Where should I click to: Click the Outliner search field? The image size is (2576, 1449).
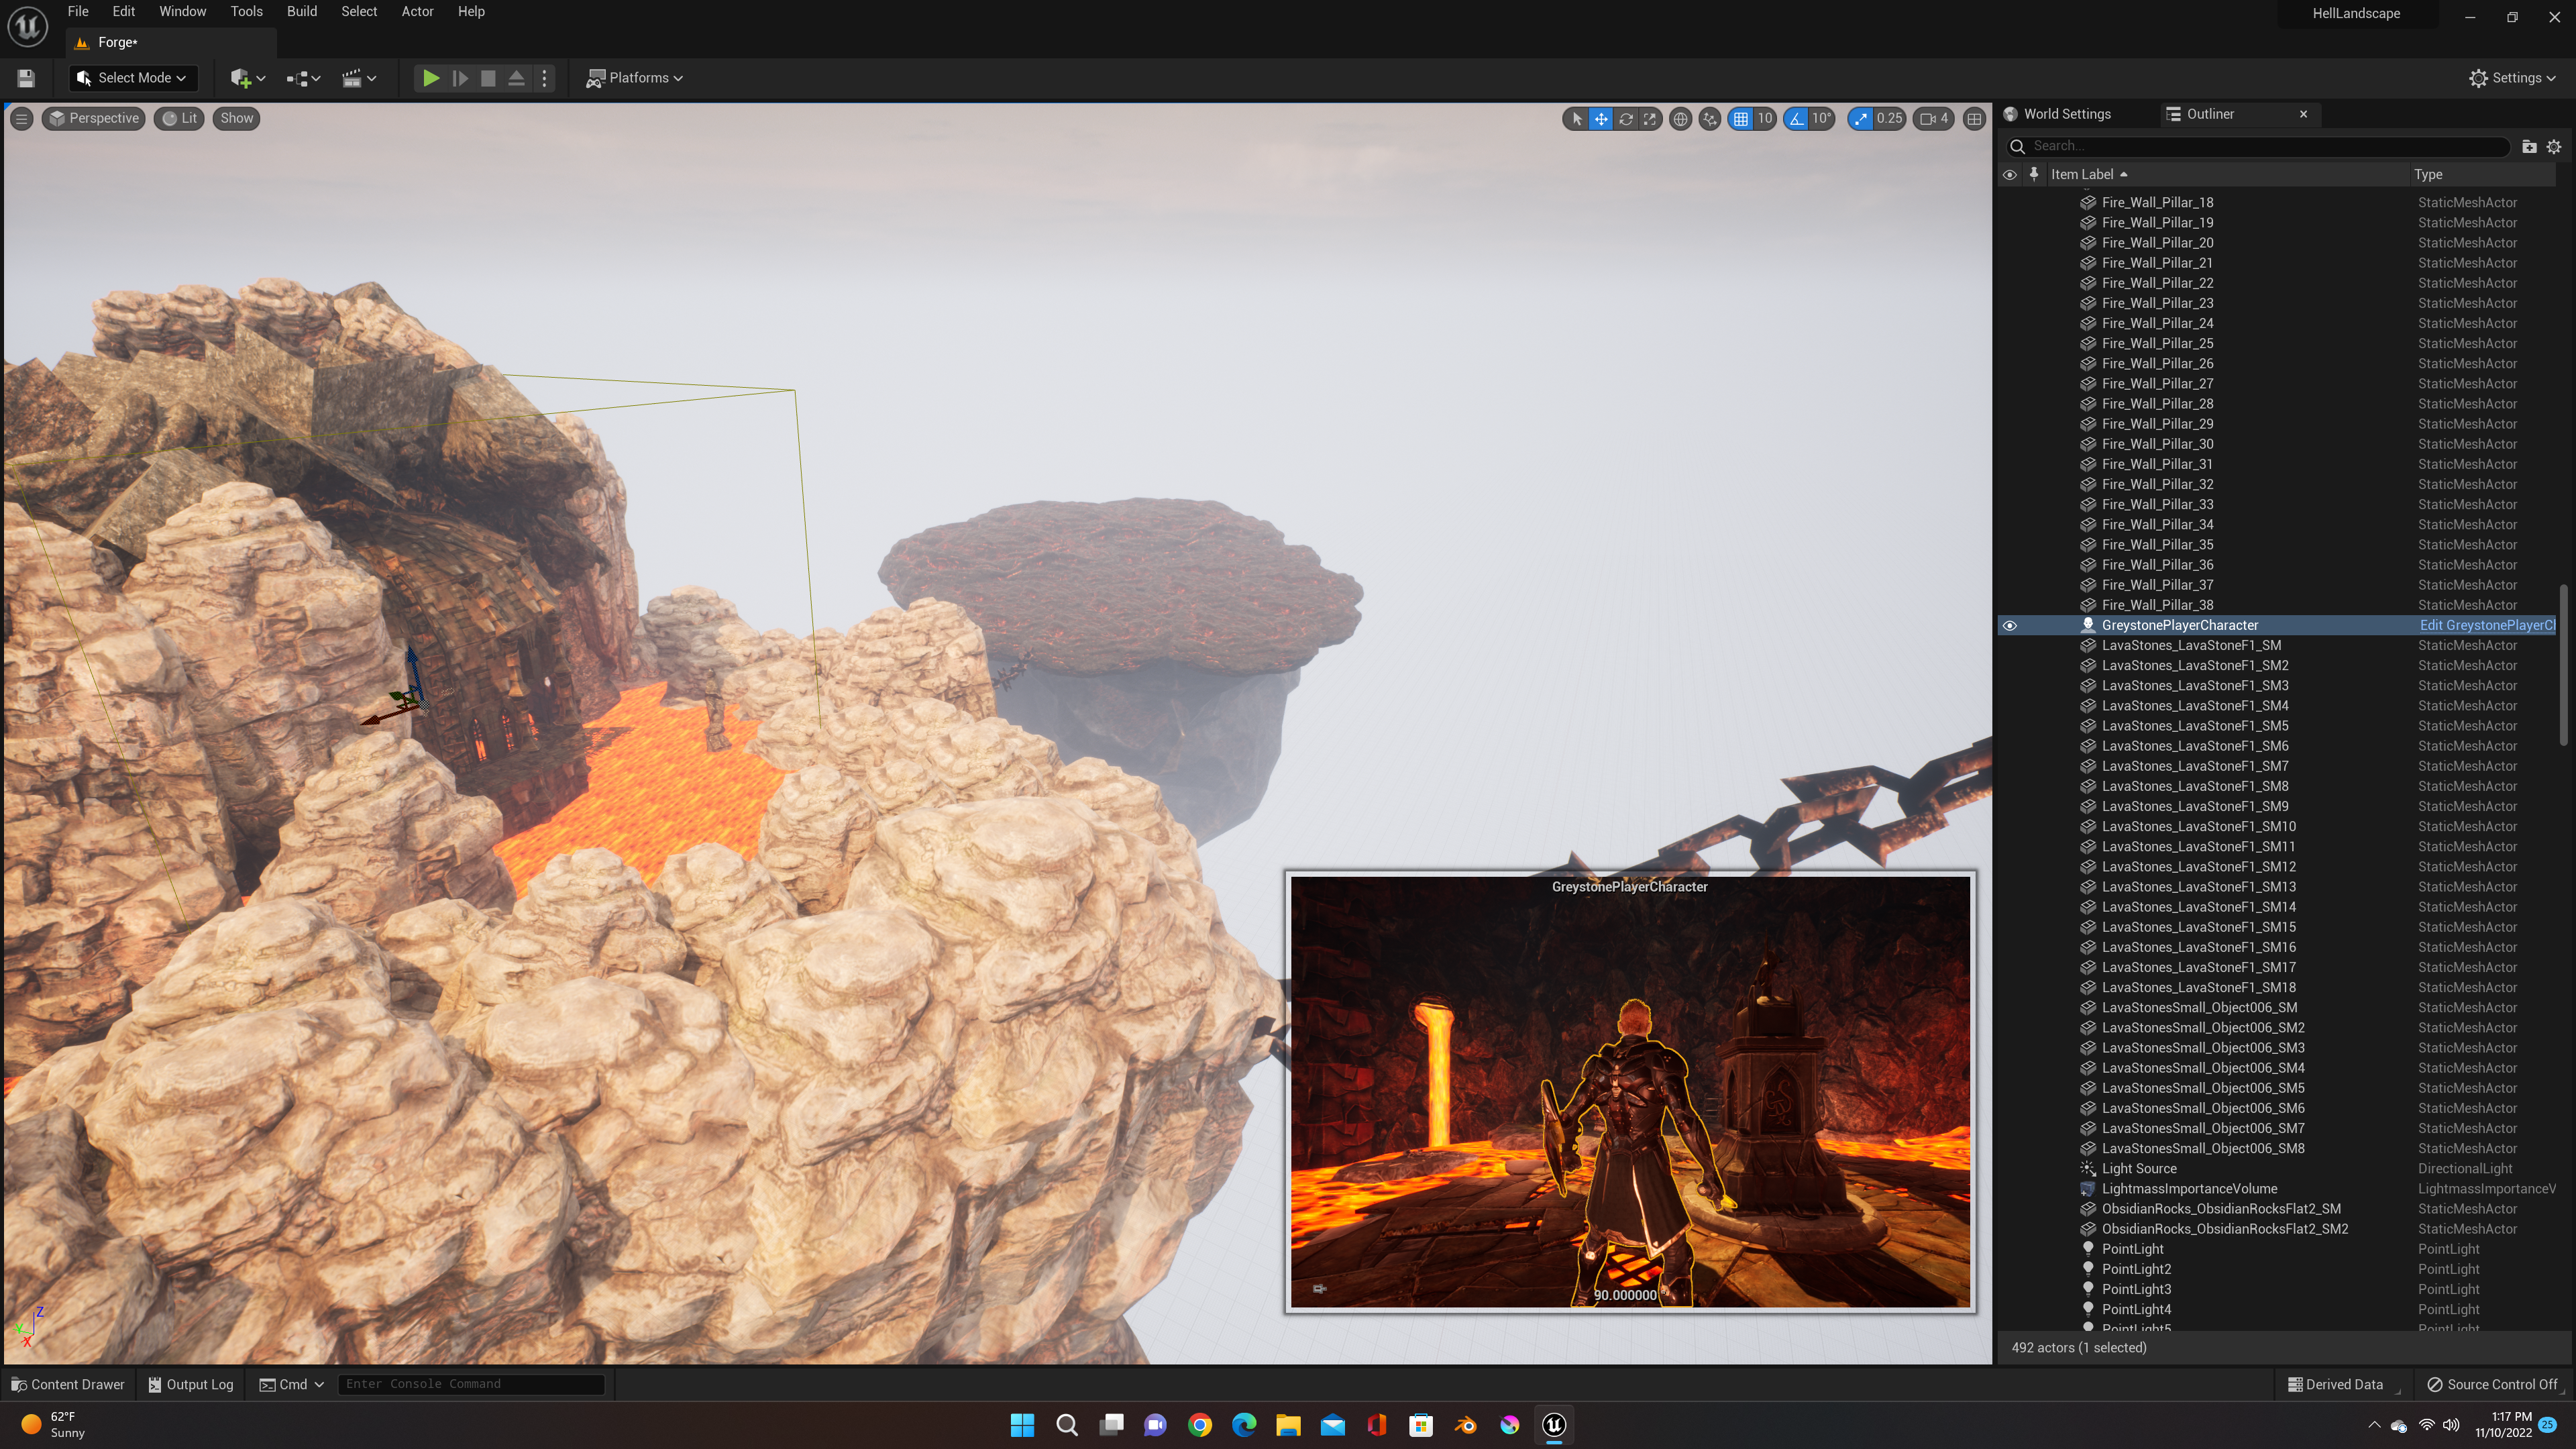[x=2260, y=146]
